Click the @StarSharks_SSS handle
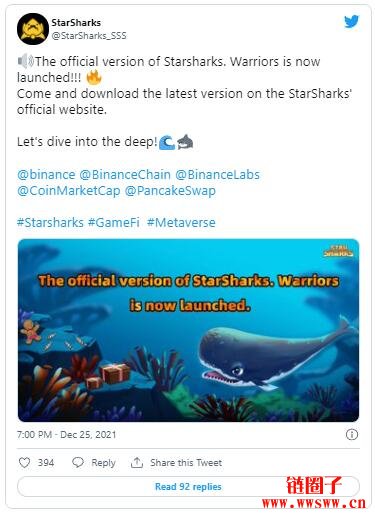Viewport: 375px width, 513px height. coord(89,36)
